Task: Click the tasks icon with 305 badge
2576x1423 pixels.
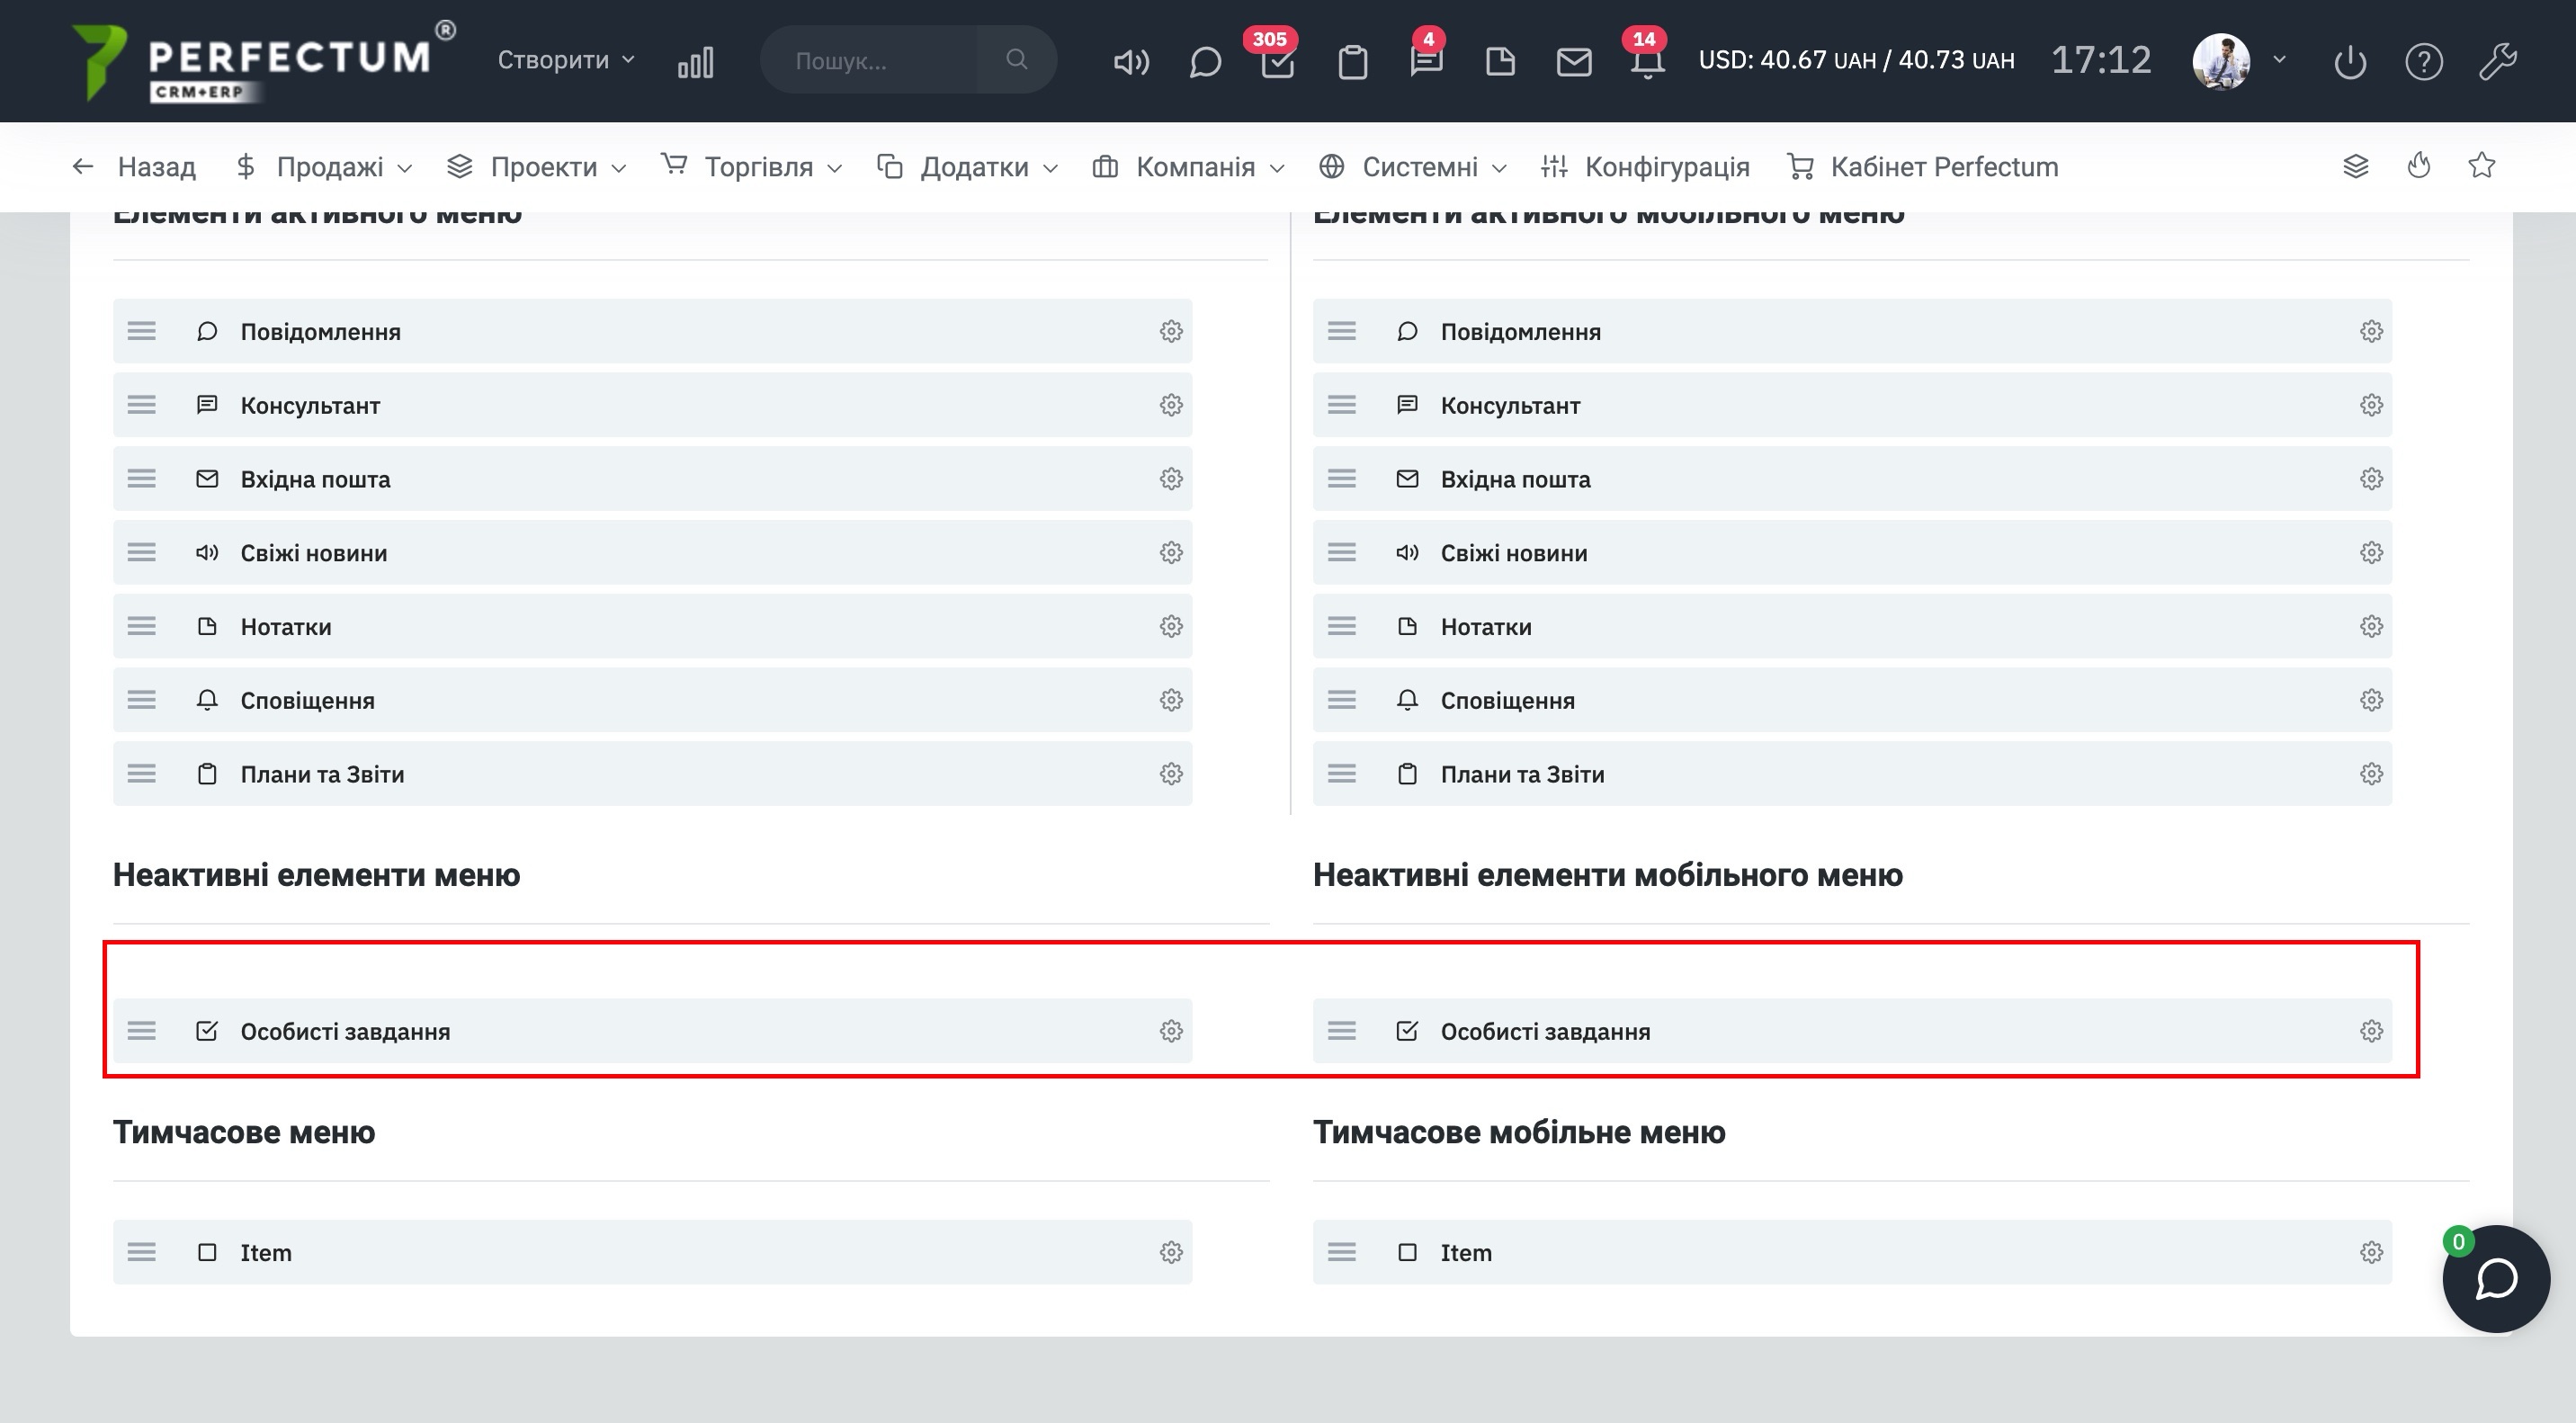Action: (x=1277, y=62)
